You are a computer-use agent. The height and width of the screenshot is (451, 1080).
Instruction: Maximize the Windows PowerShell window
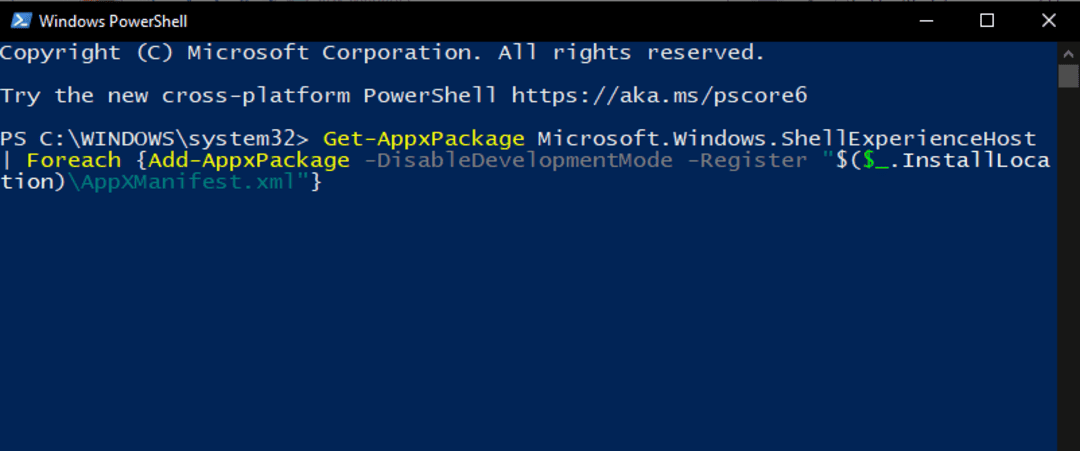(x=986, y=21)
